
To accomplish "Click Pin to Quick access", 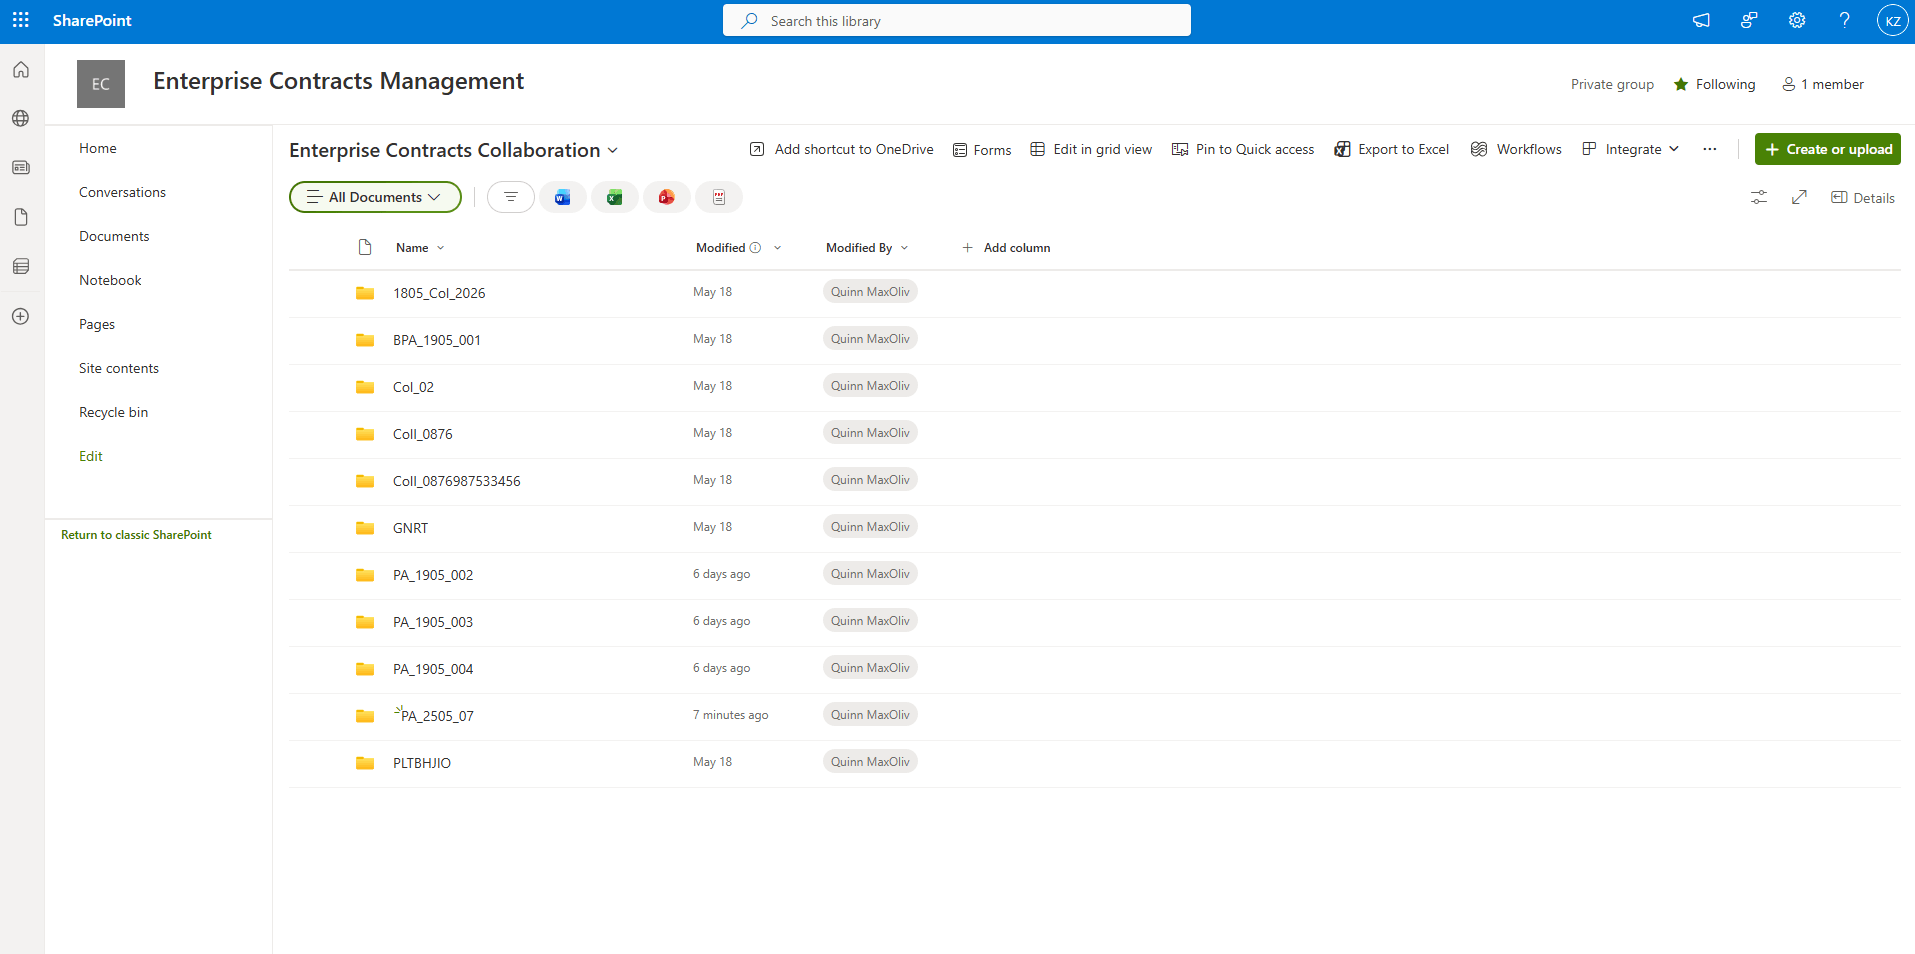I will pos(1243,149).
